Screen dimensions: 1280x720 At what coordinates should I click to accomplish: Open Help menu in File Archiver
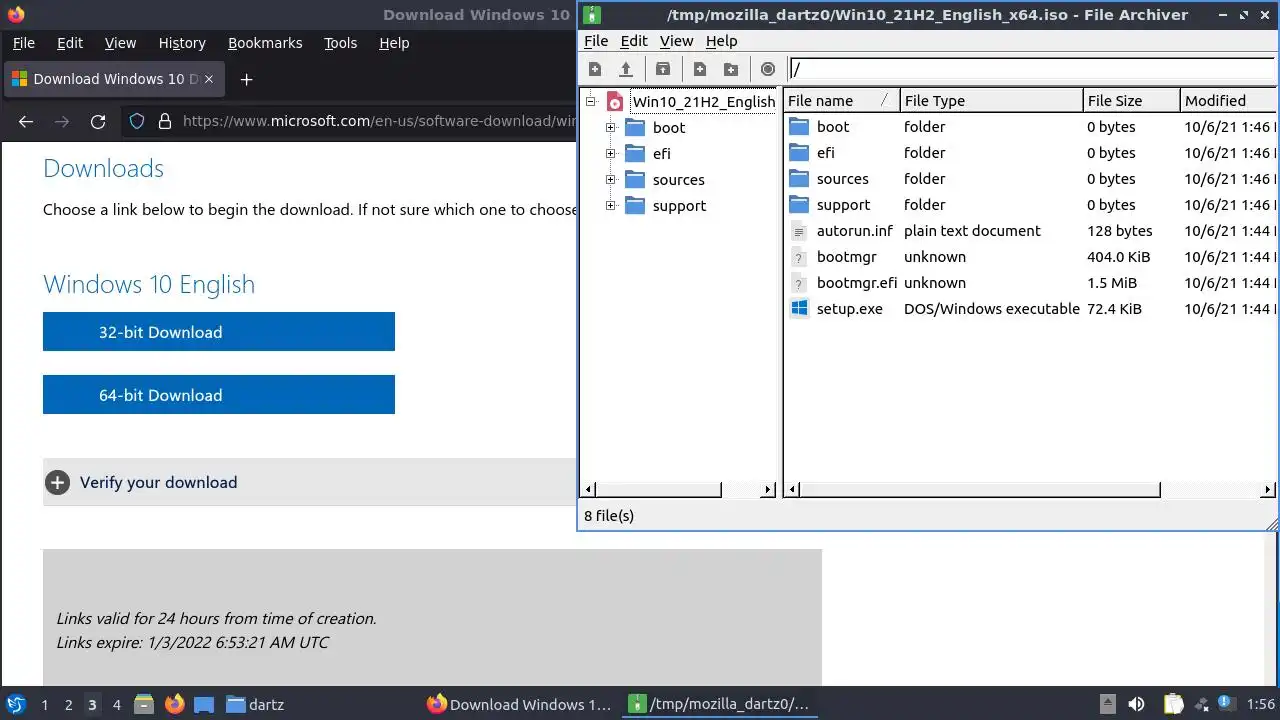721,41
